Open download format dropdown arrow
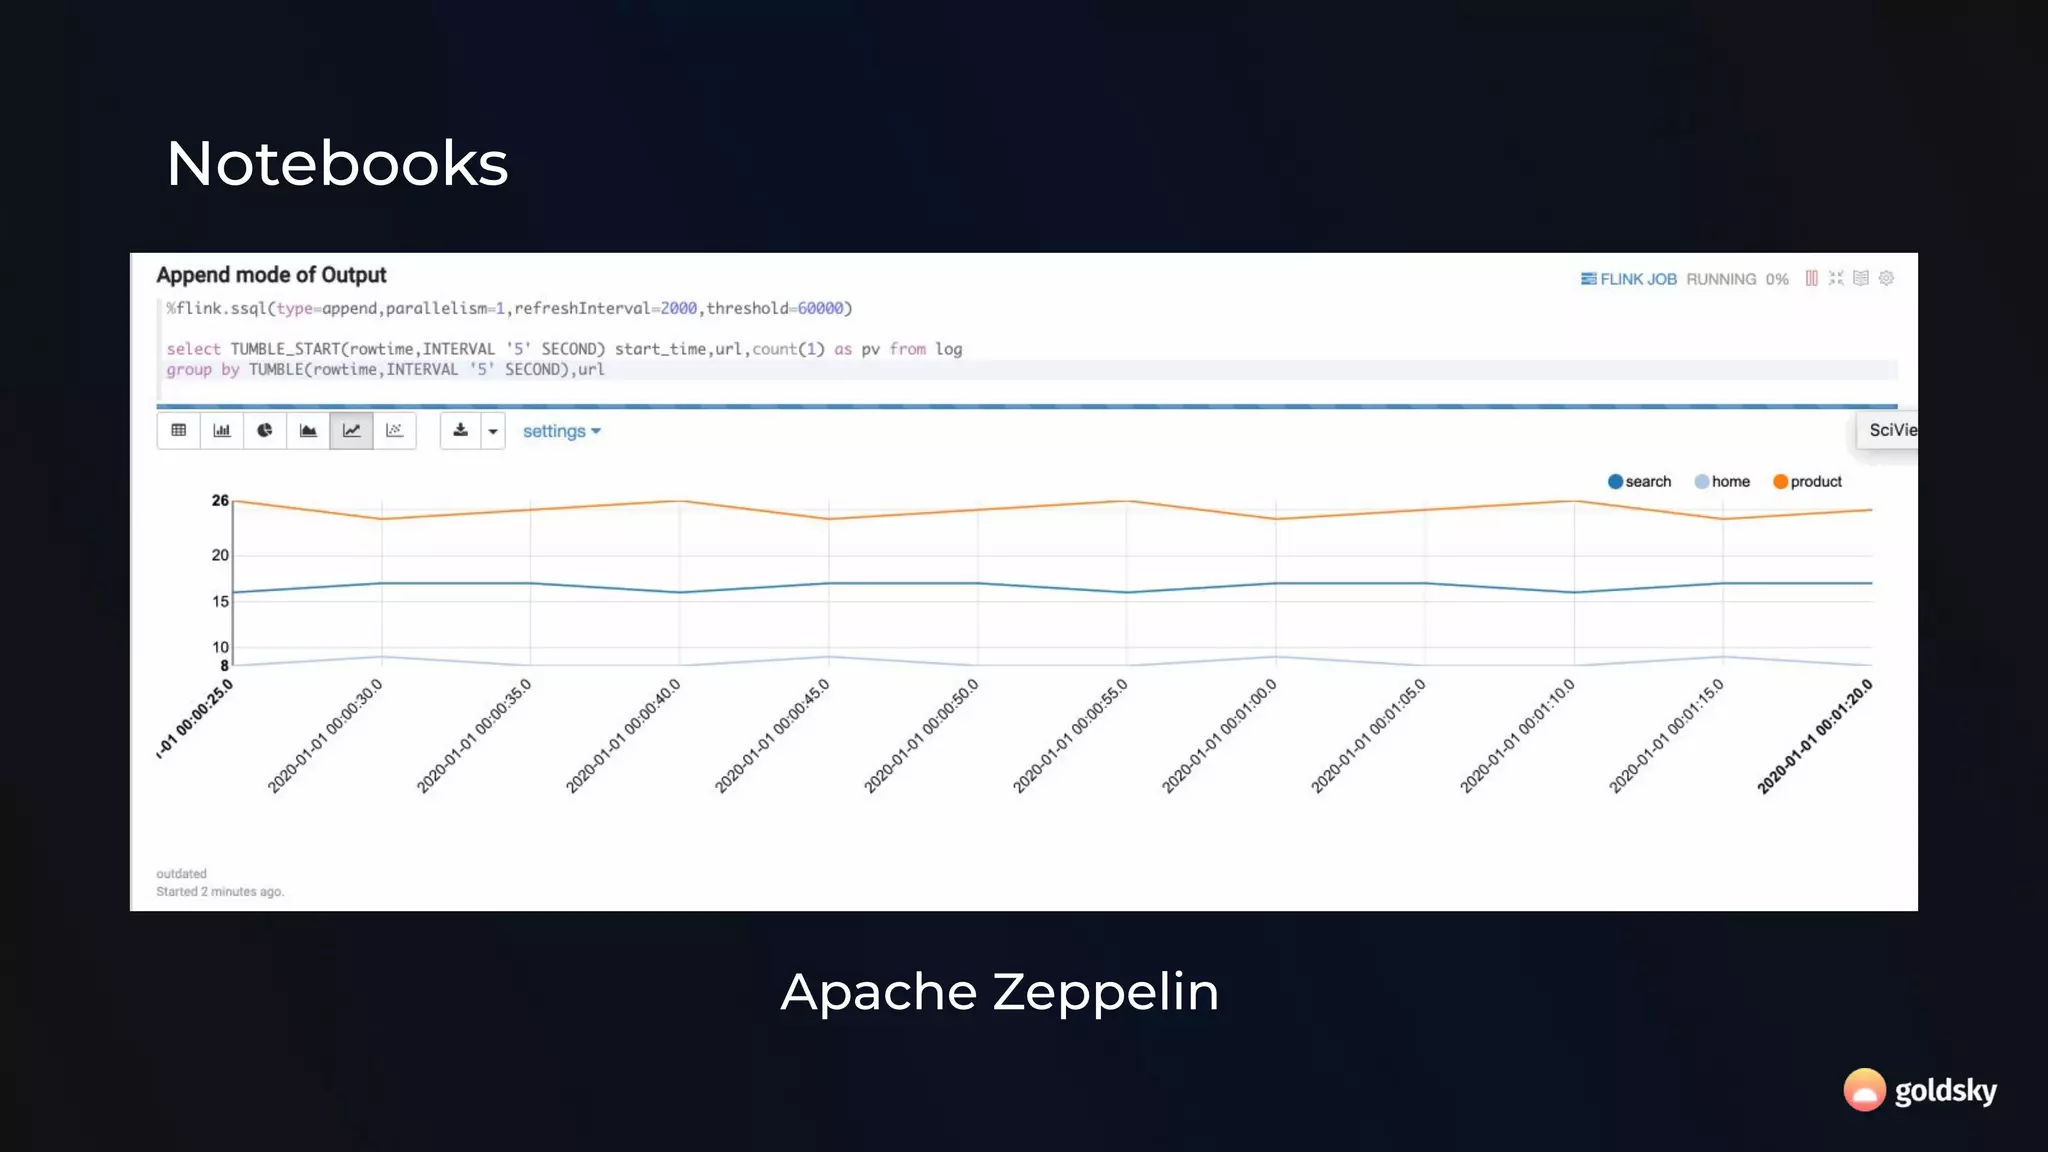Viewport: 2048px width, 1152px height. [493, 431]
